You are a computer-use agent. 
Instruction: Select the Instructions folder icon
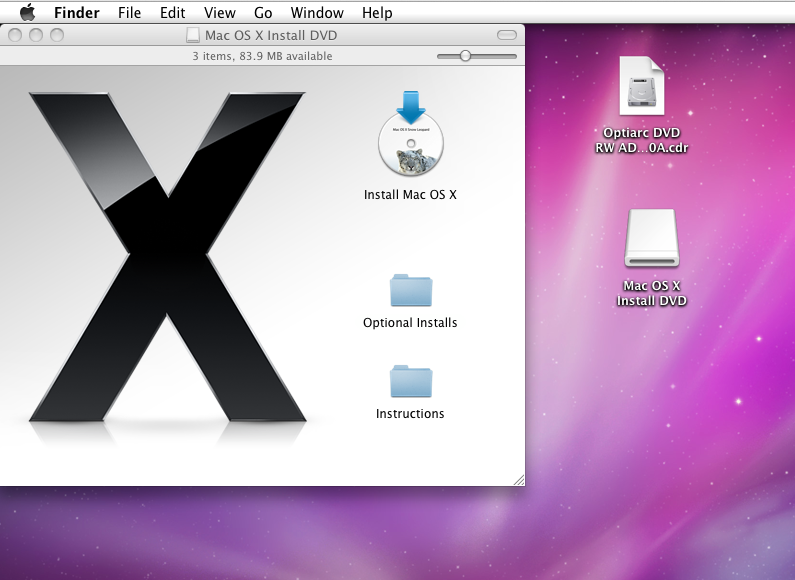coord(411,381)
